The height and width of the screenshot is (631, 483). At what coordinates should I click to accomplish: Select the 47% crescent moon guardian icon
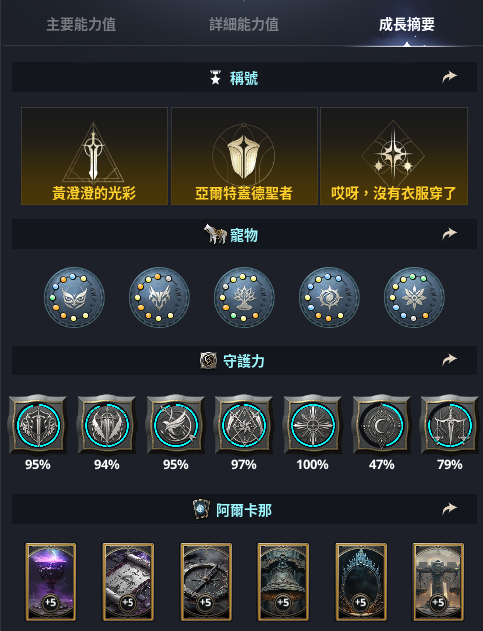[x=381, y=425]
